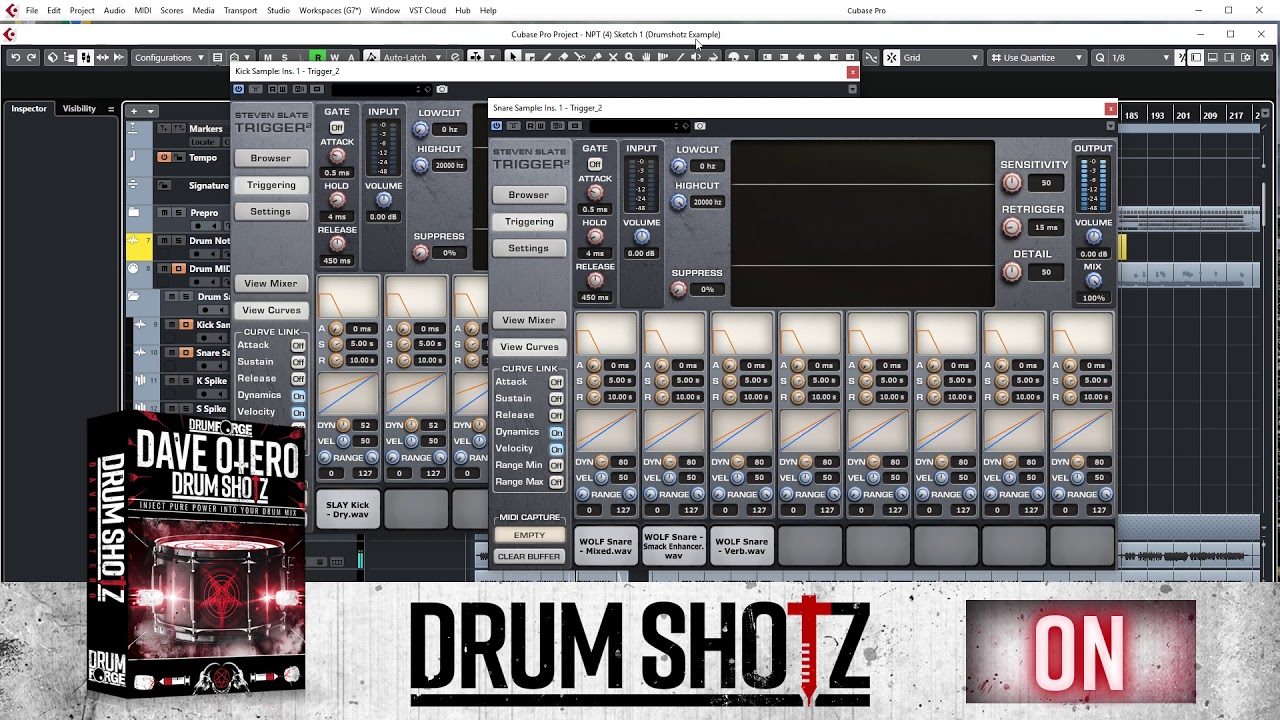Toggle the Gate Off switch in Snare Trigger

[595, 164]
